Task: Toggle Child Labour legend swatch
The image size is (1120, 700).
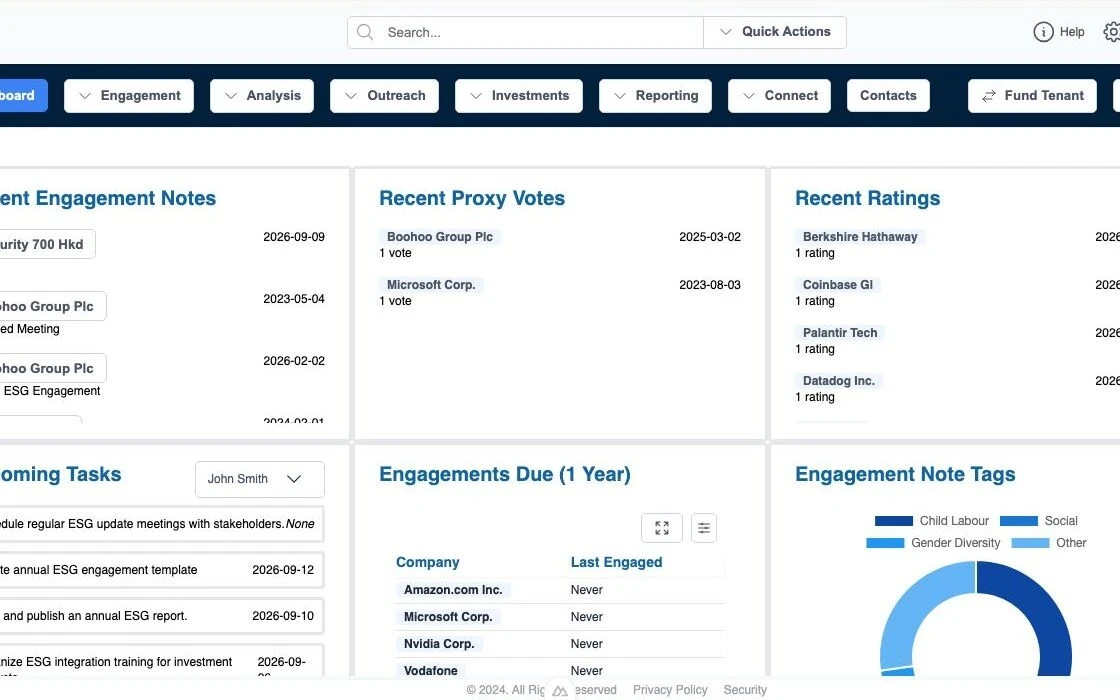Action: [894, 521]
